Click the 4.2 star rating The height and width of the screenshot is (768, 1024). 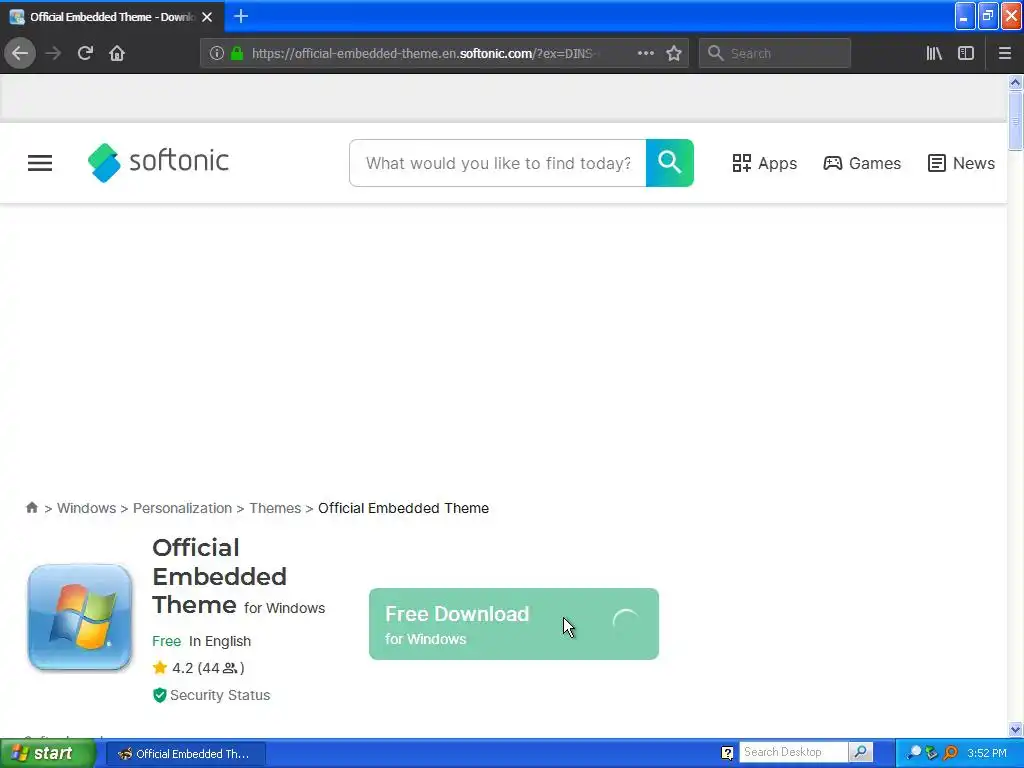pyautogui.click(x=198, y=667)
